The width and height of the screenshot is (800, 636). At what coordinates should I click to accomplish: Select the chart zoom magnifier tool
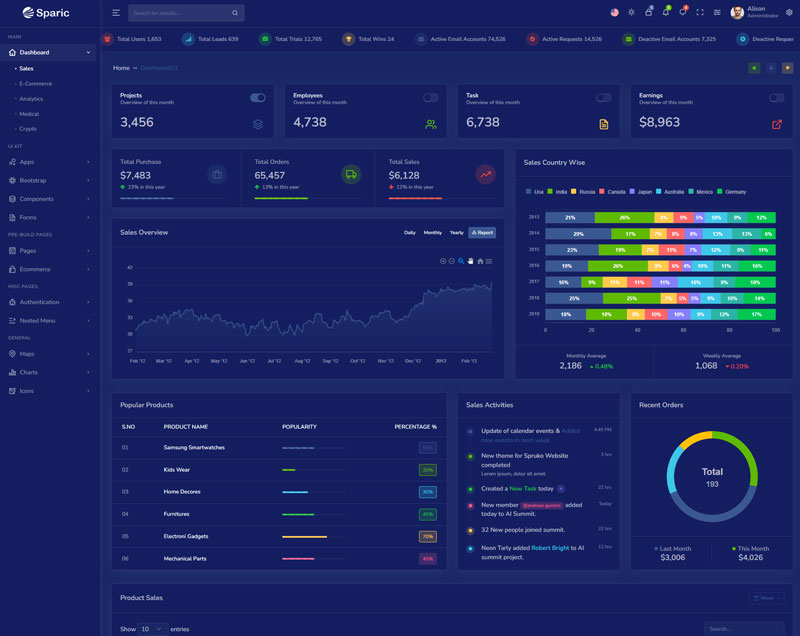point(461,261)
